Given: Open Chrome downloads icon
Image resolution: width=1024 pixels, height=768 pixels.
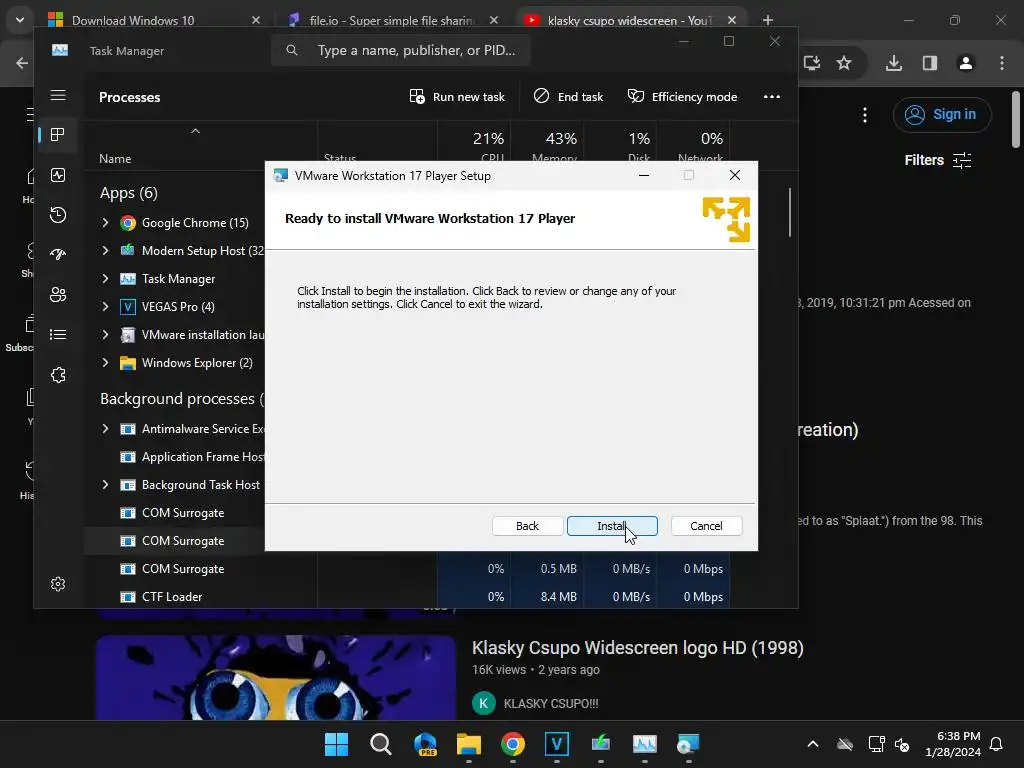Looking at the screenshot, I should point(894,63).
